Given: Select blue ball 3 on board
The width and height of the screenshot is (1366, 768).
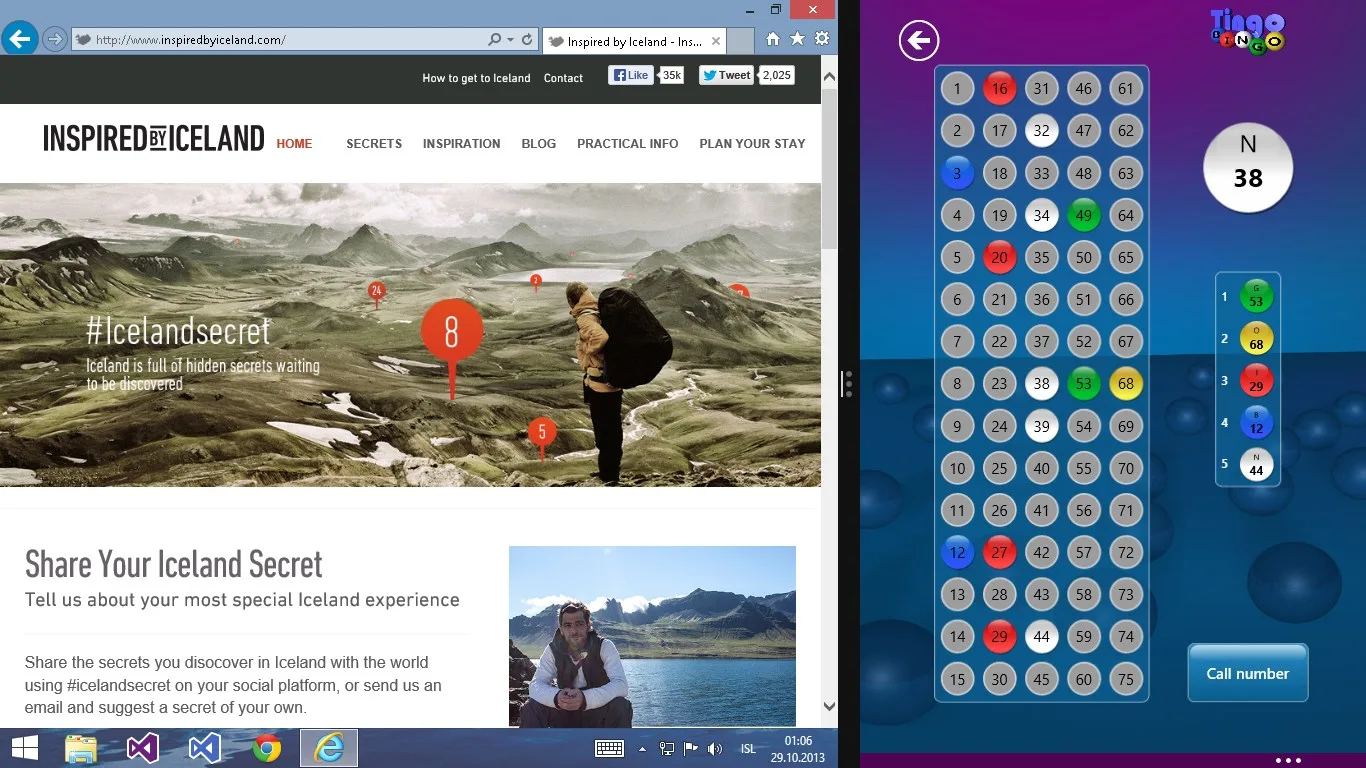Looking at the screenshot, I should pos(957,173).
